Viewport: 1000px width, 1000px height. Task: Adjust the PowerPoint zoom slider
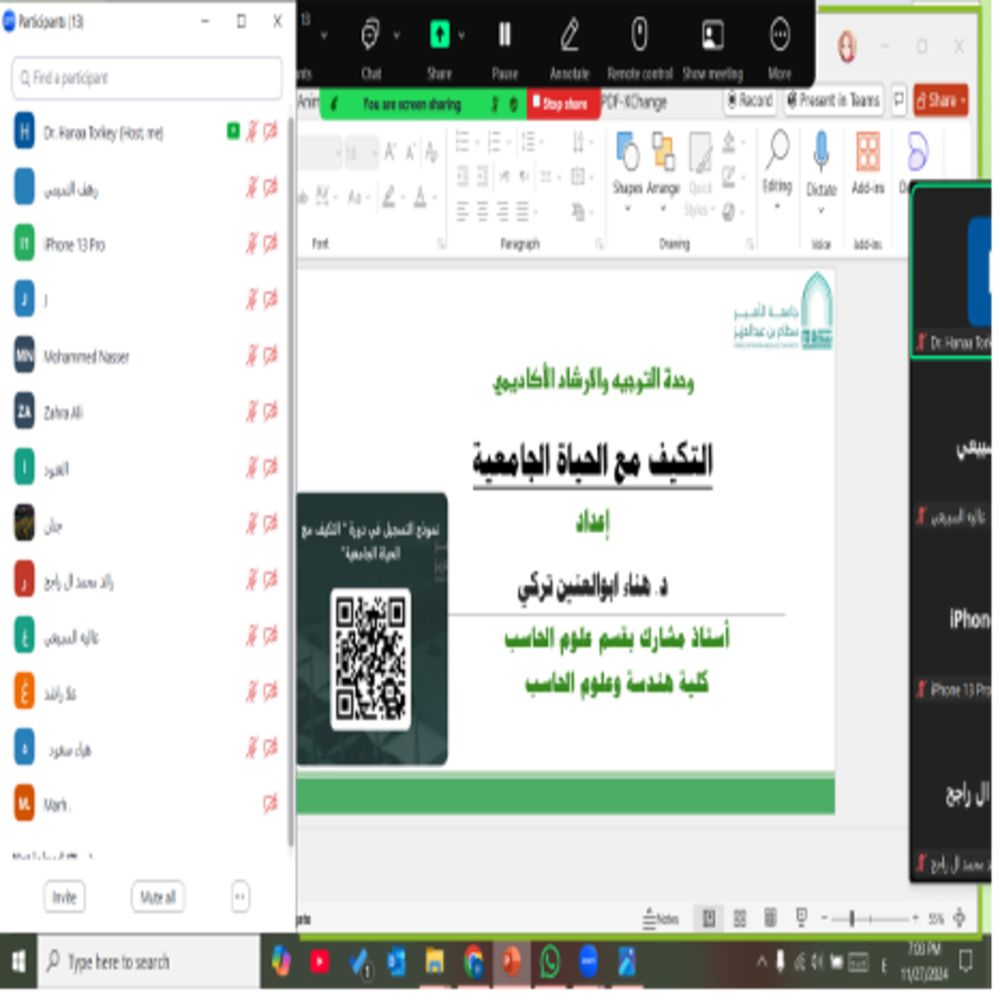tap(852, 918)
